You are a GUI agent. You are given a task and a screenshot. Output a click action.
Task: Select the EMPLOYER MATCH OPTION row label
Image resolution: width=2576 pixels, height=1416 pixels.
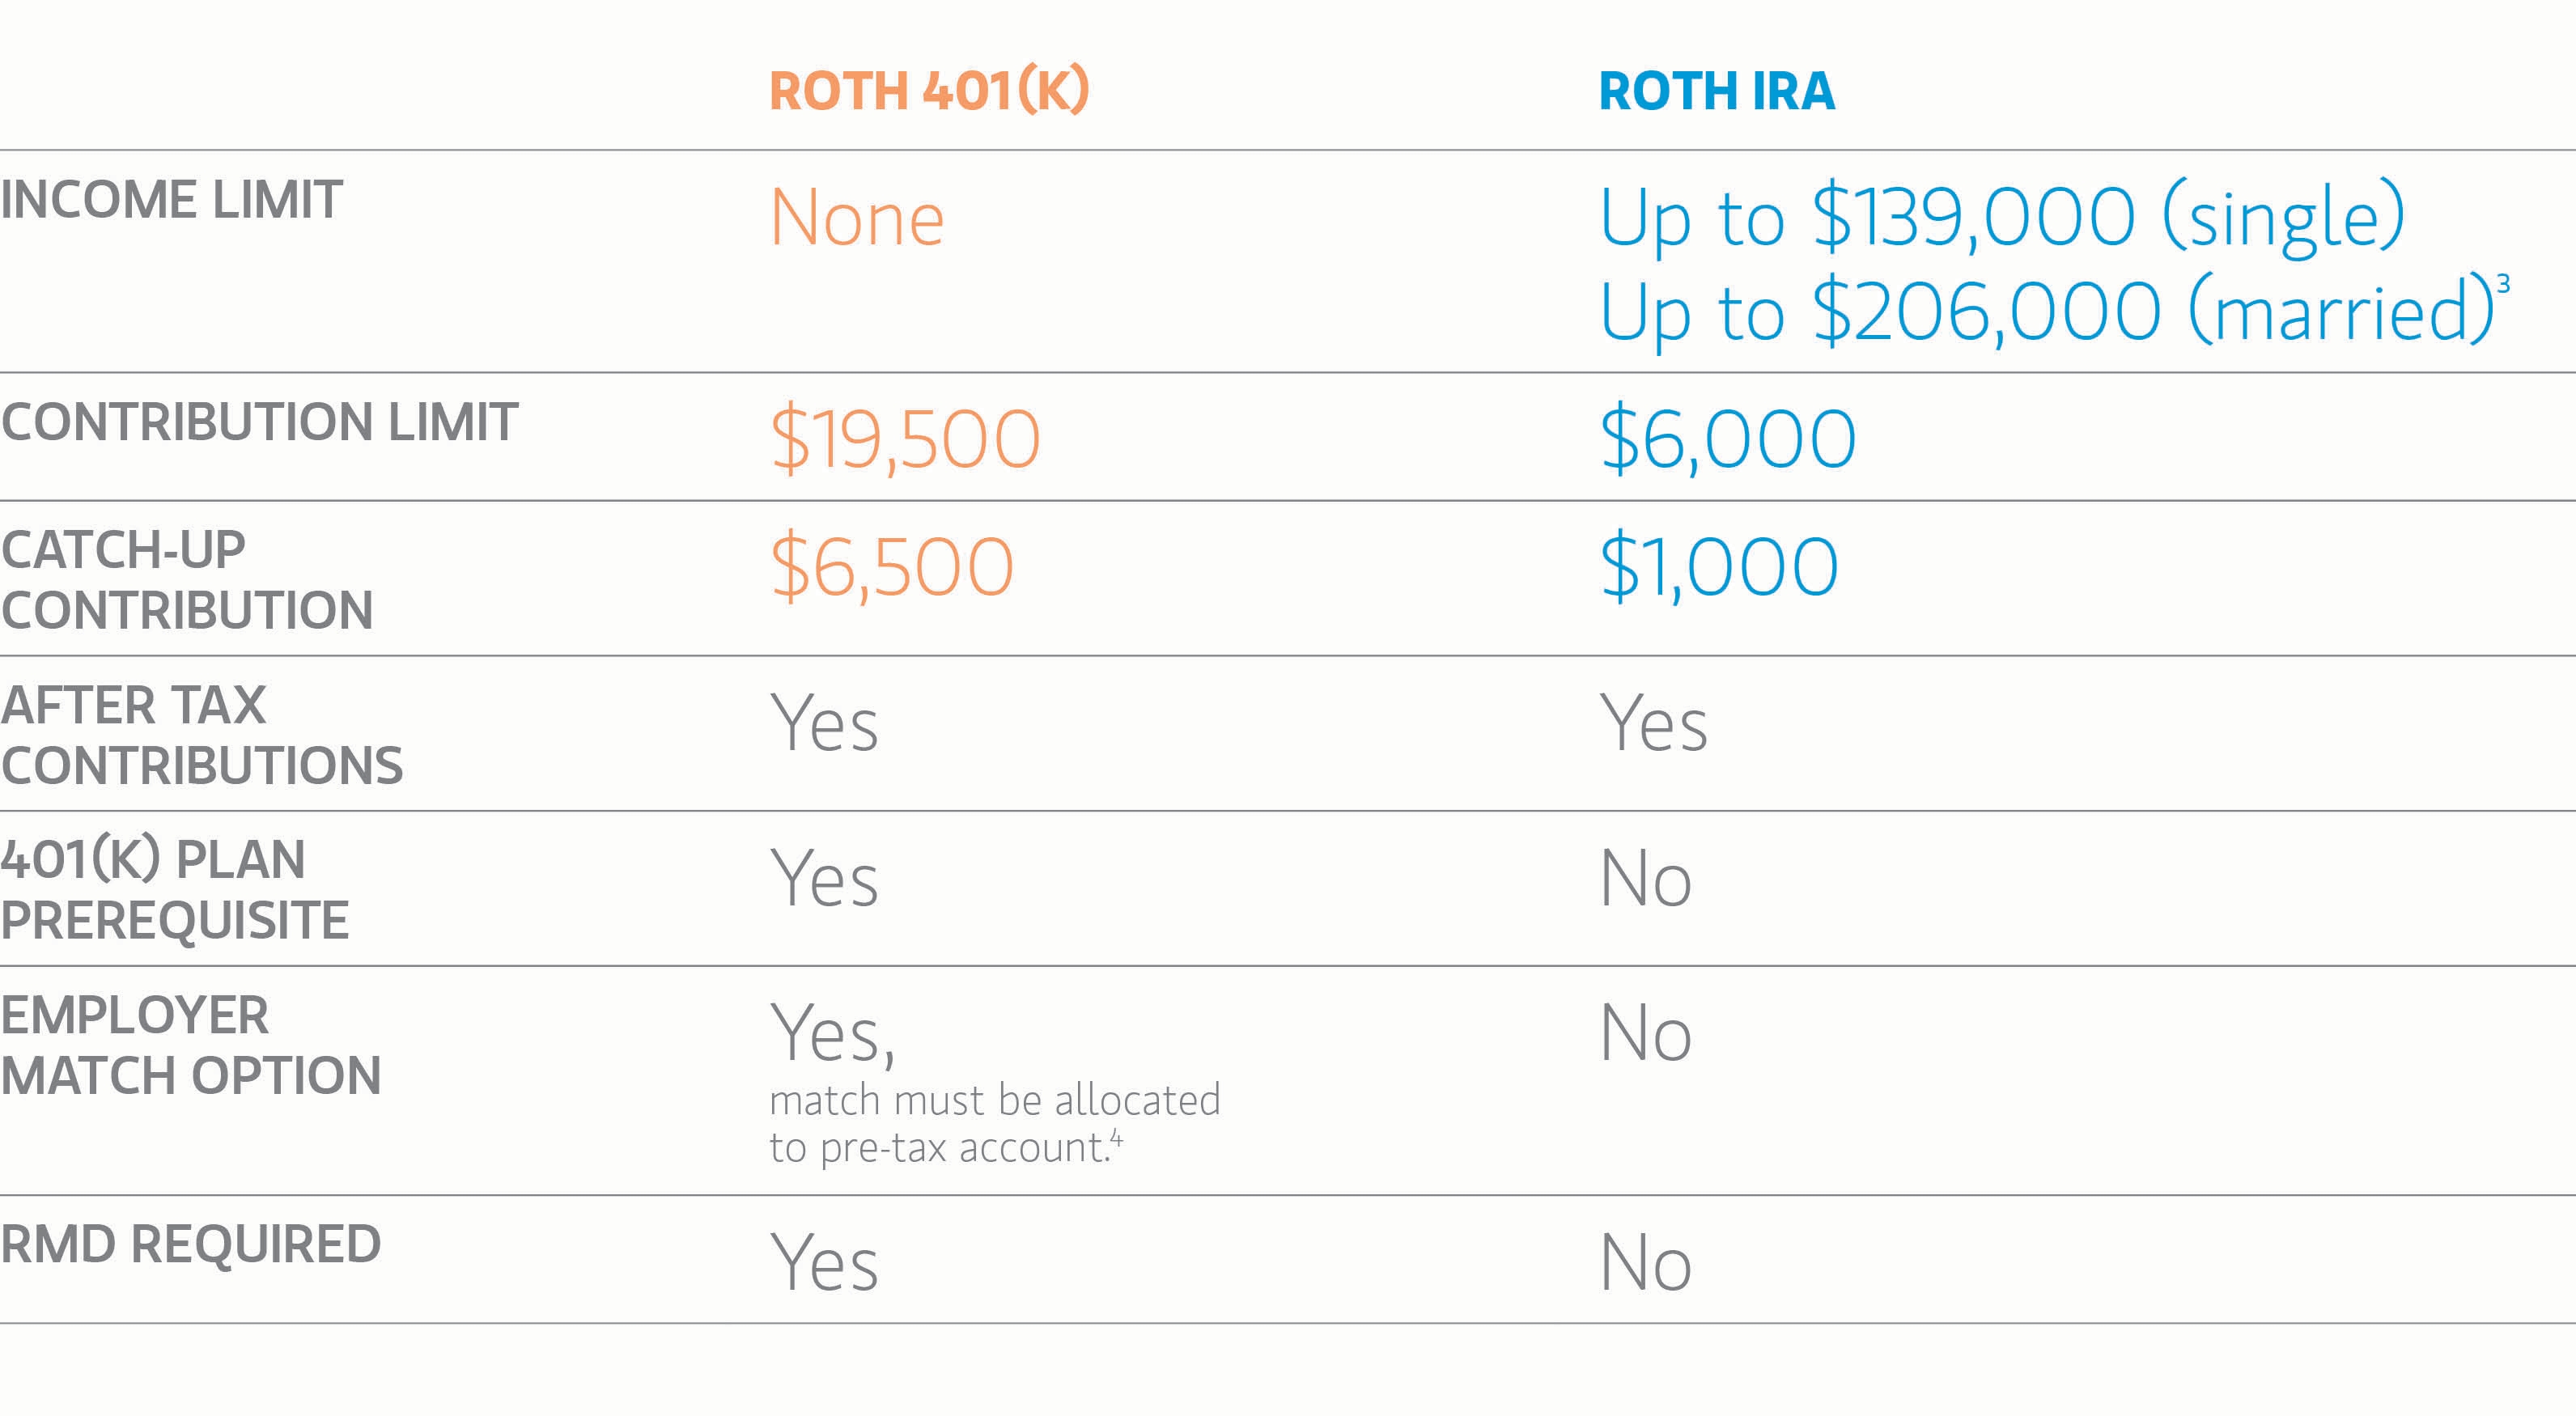coord(190,1045)
